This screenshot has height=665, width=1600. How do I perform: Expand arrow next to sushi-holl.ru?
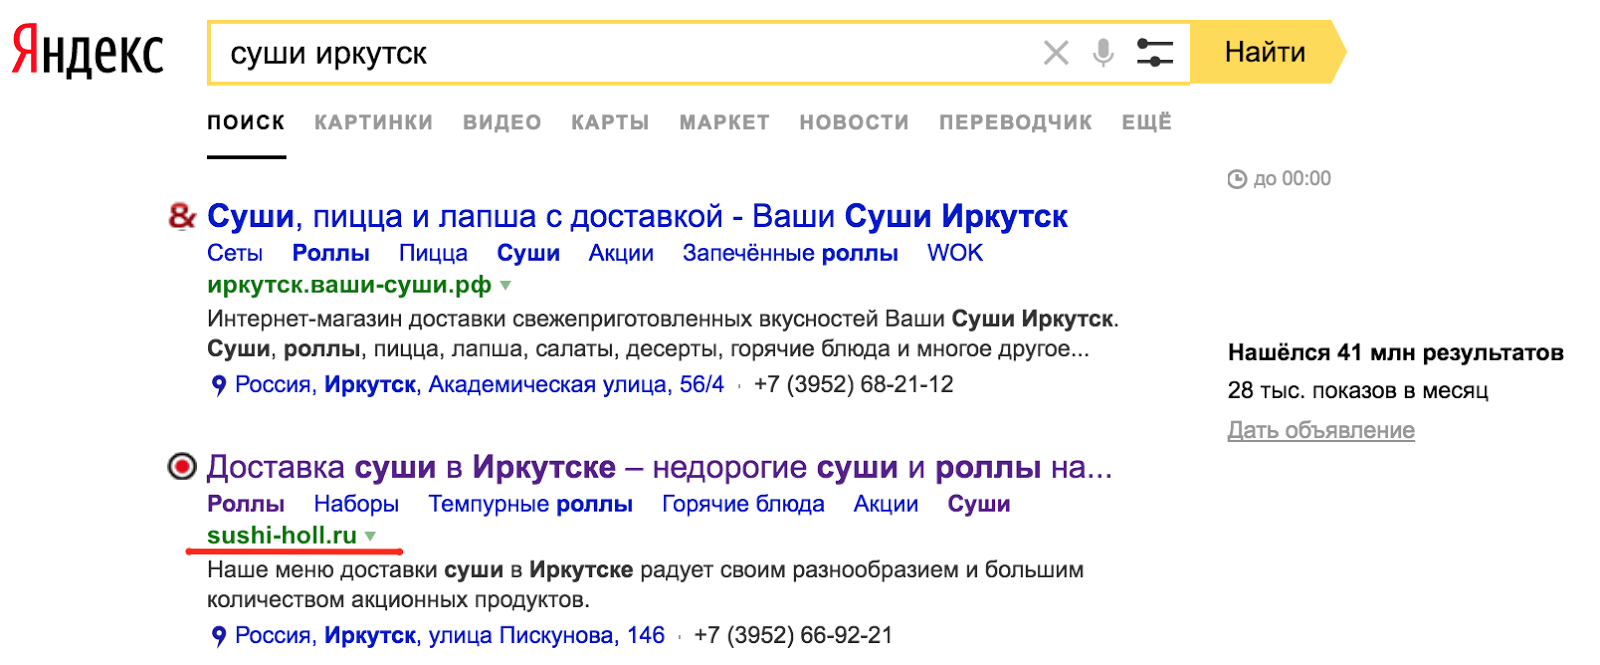coord(370,536)
